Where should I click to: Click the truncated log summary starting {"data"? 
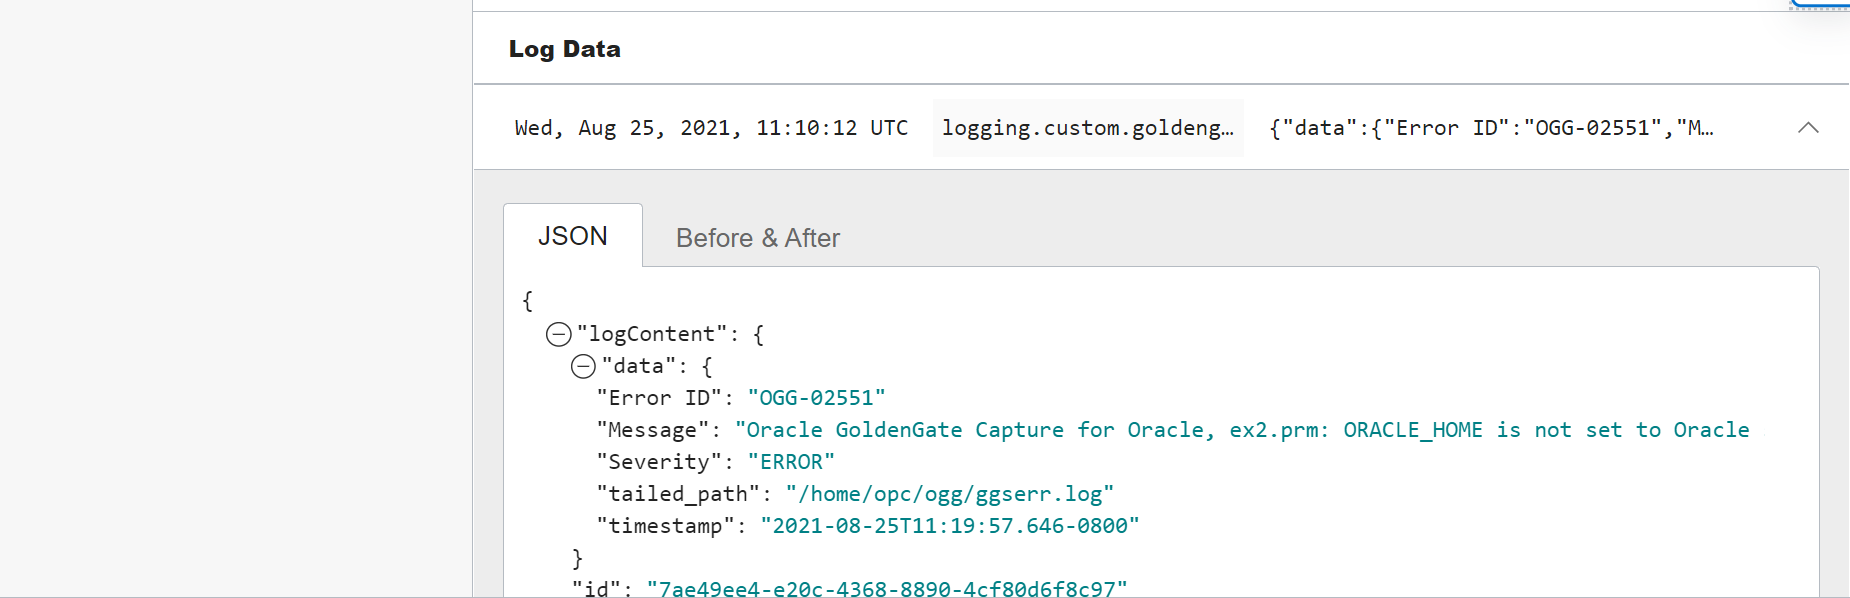[x=1490, y=128]
